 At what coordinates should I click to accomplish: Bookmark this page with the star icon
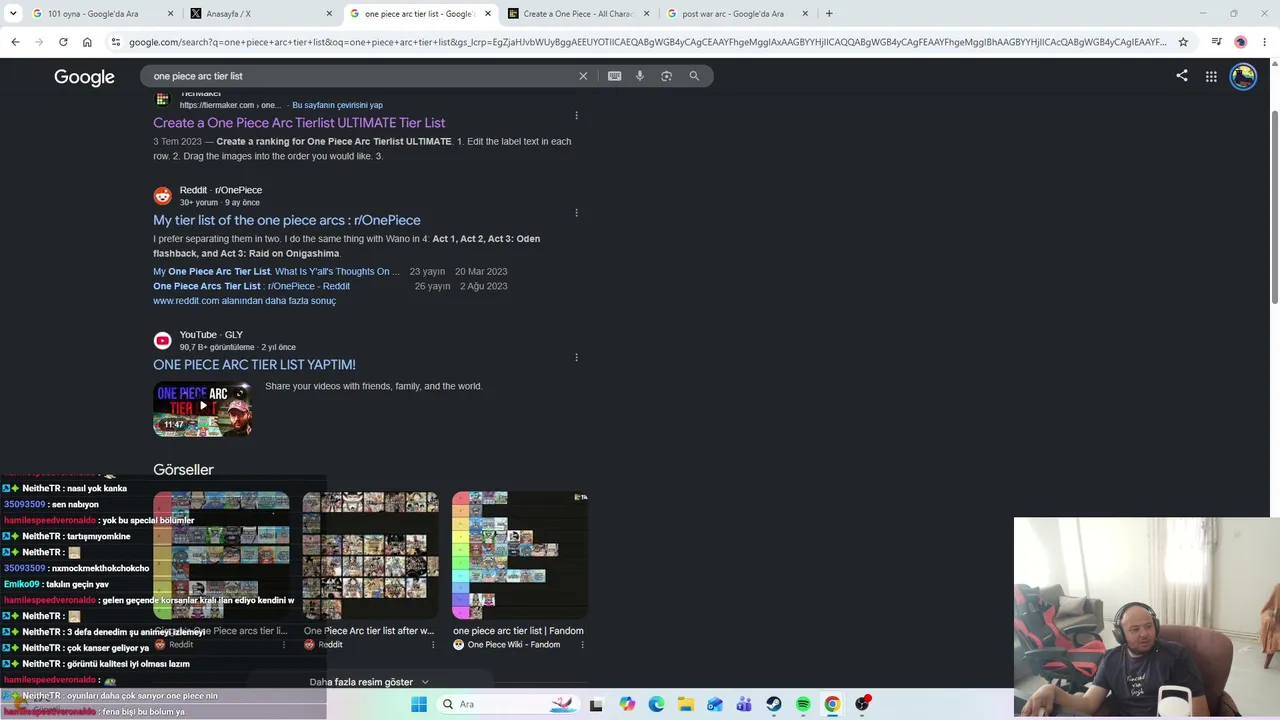point(1183,42)
